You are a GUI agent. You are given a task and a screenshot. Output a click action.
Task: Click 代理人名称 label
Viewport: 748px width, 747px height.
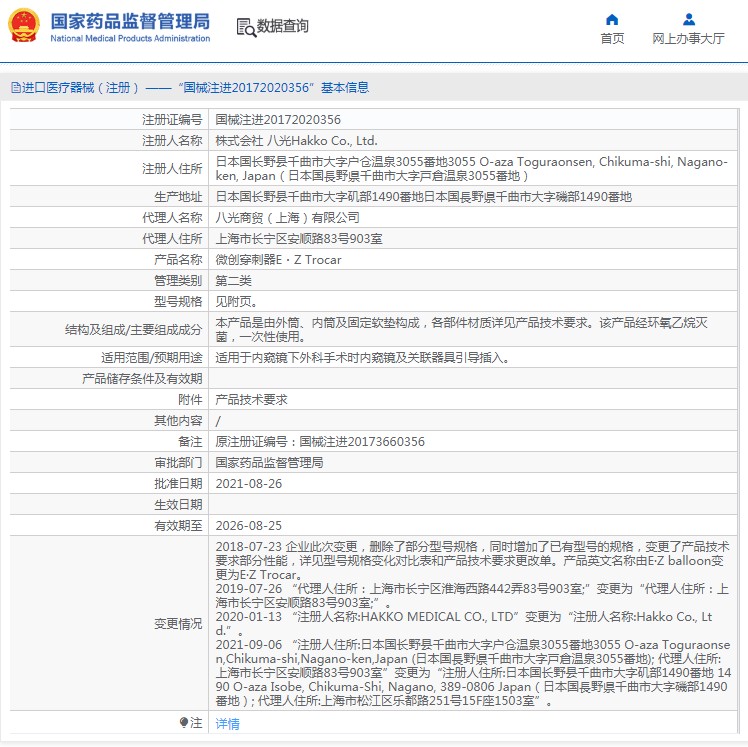(x=172, y=218)
